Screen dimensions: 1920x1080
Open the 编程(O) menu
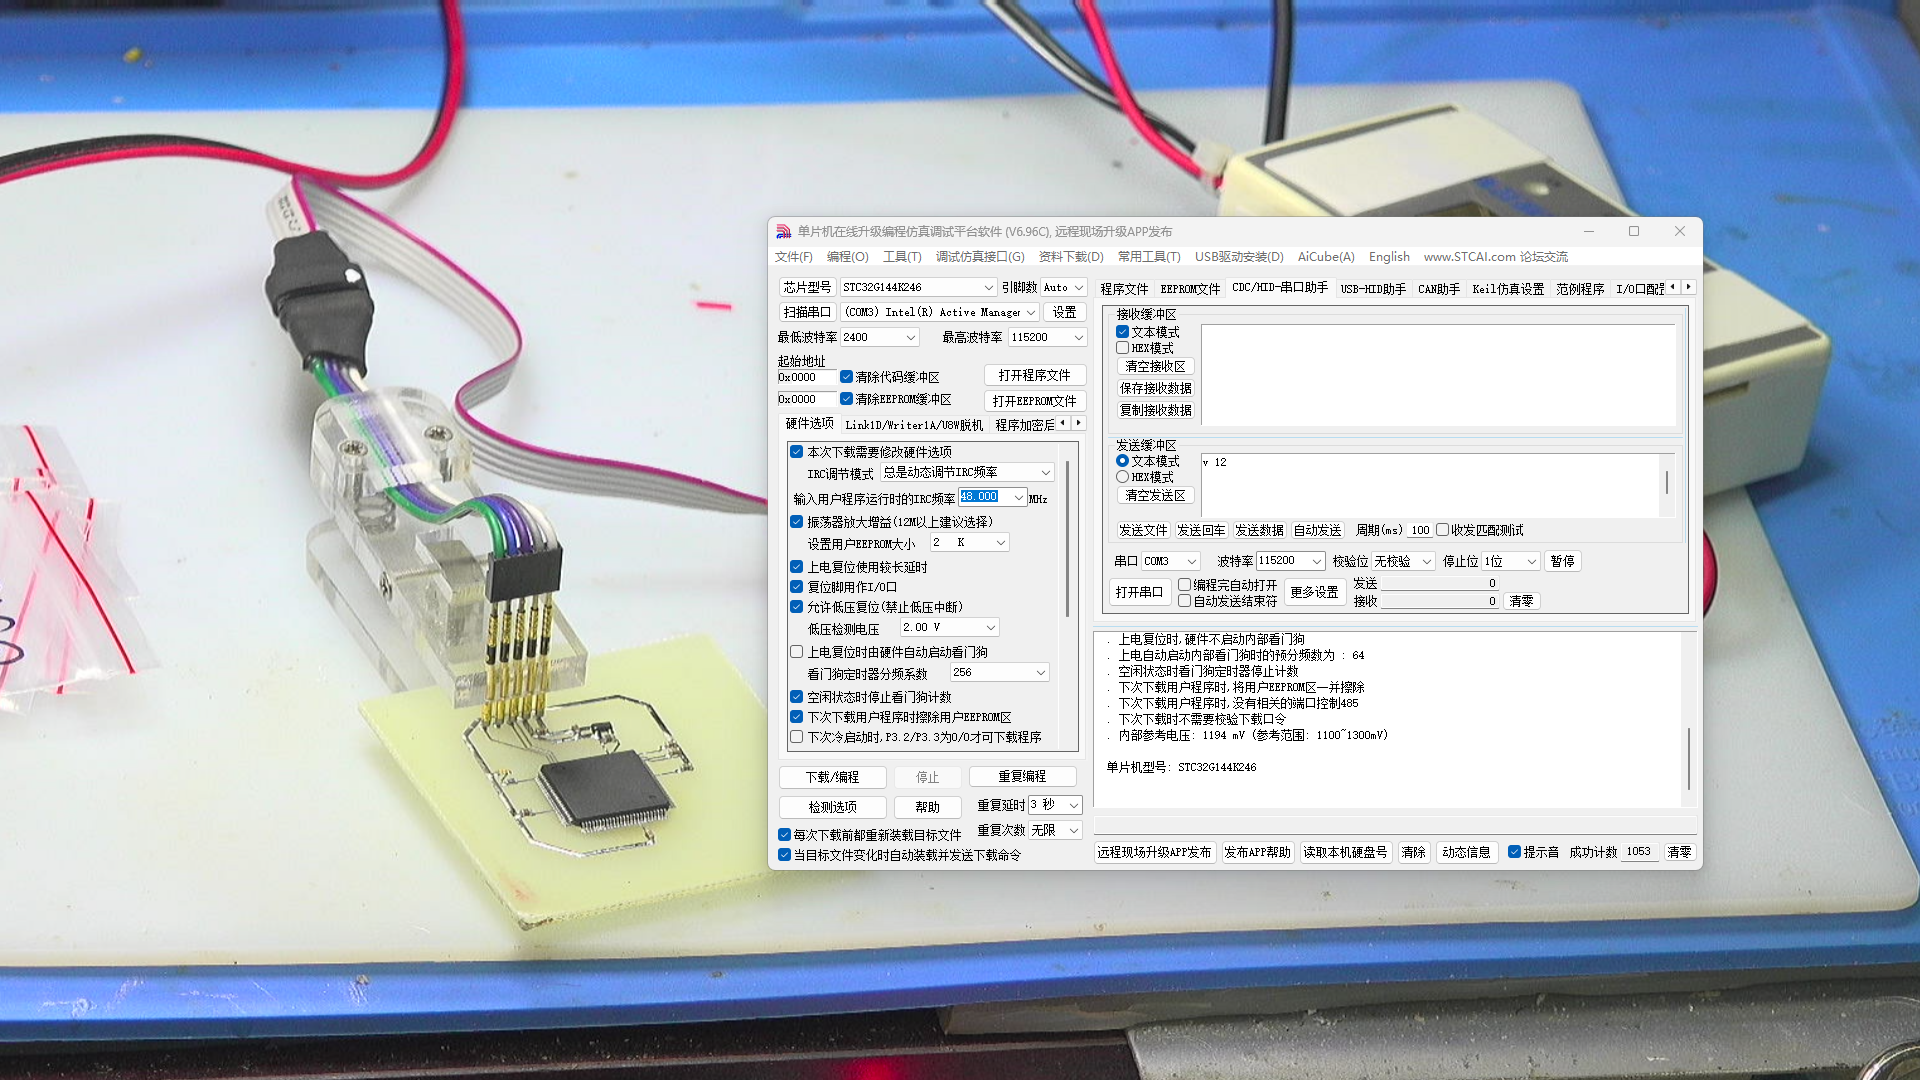[847, 257]
